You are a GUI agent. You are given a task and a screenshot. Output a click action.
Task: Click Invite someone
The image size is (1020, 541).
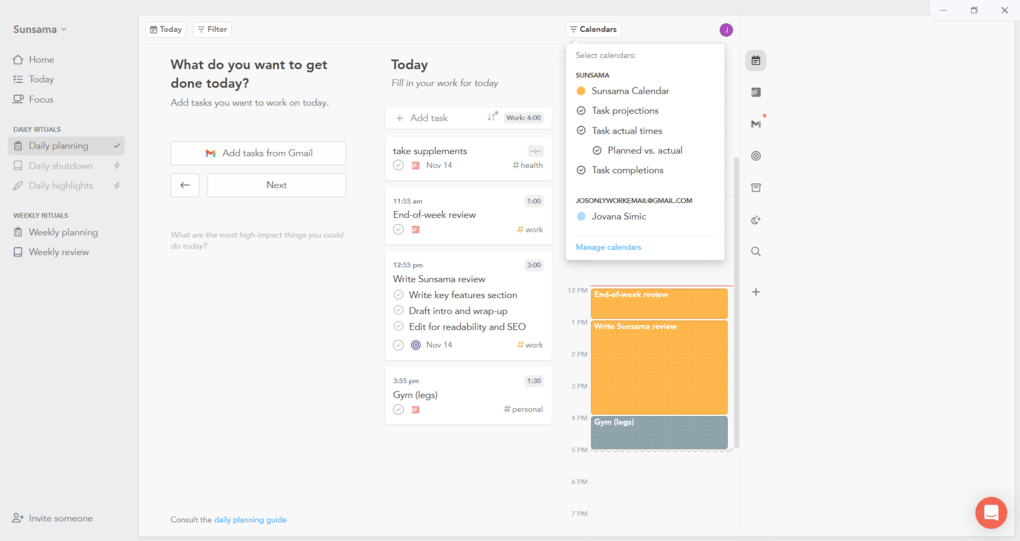52,518
